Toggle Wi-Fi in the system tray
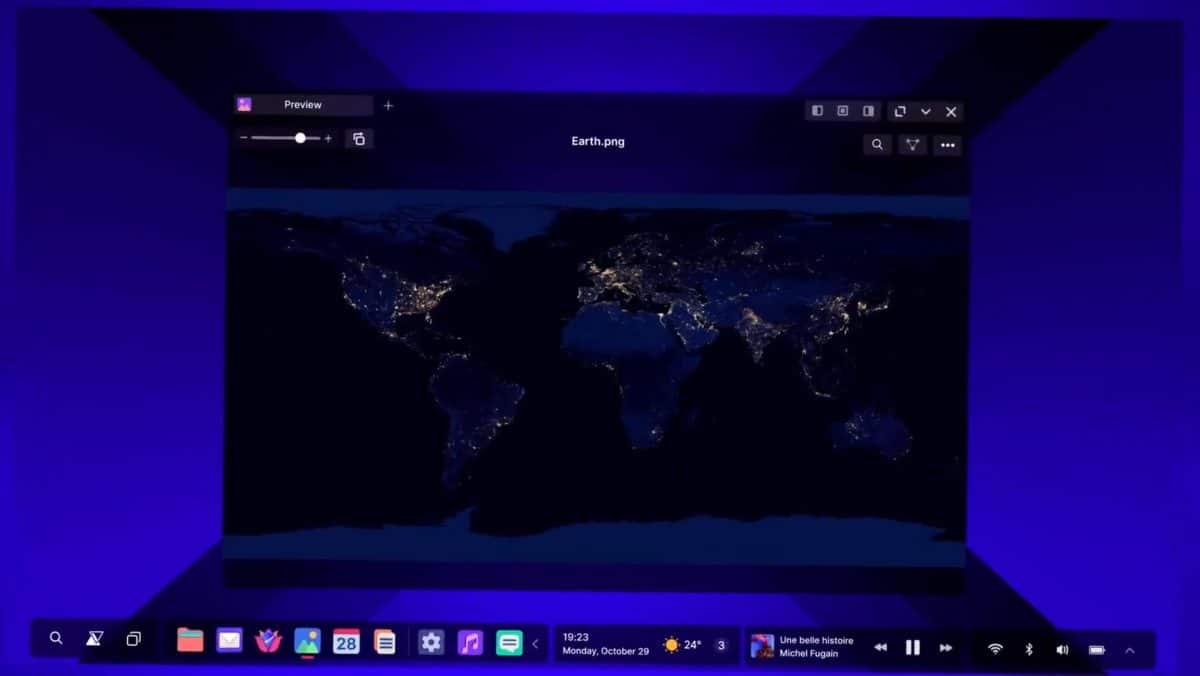Viewport: 1200px width, 676px height. pyautogui.click(x=995, y=648)
